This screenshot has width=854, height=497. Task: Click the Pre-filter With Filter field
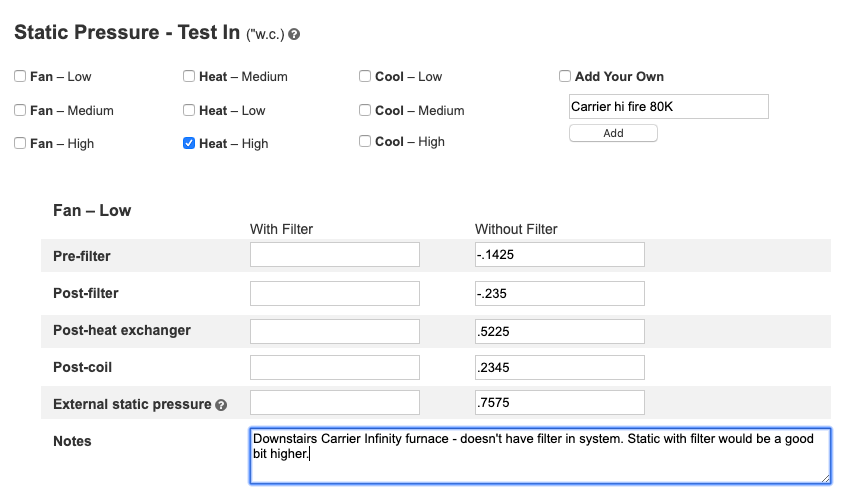point(335,255)
